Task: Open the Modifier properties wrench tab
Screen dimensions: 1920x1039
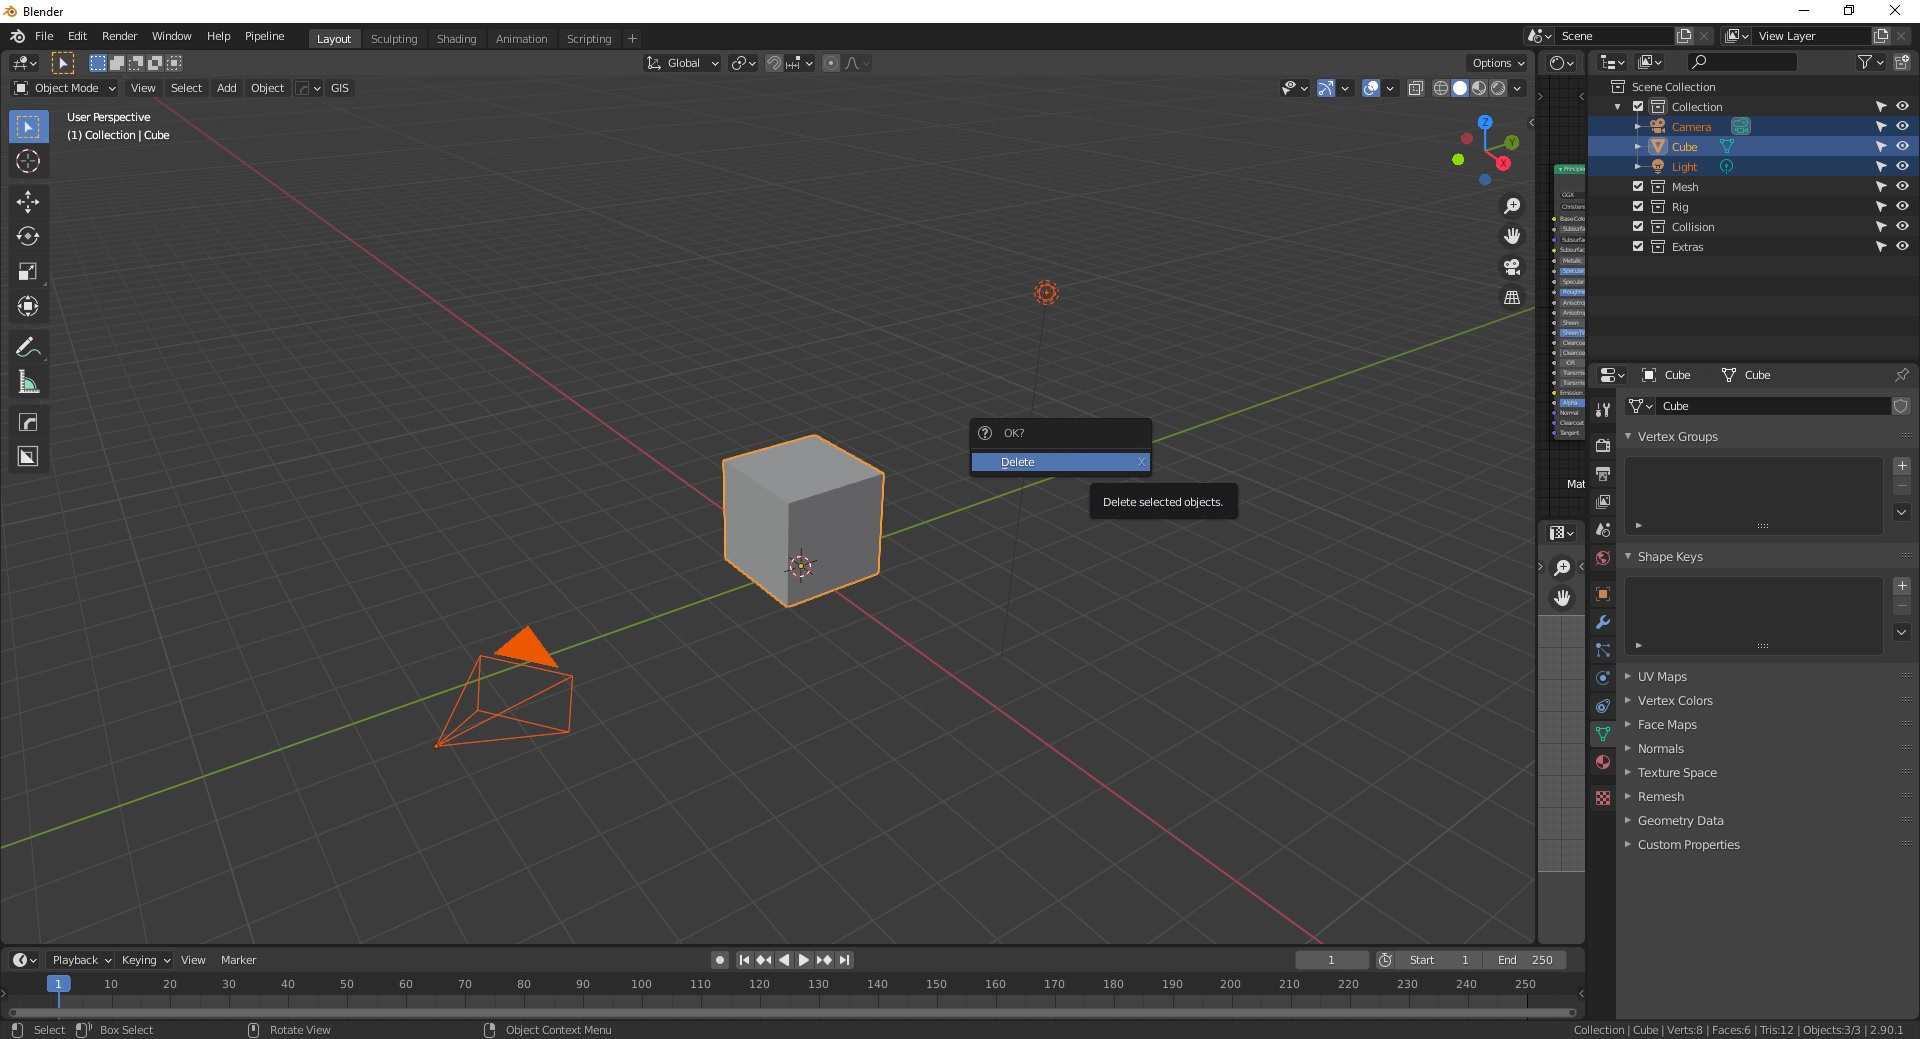Action: pyautogui.click(x=1603, y=622)
